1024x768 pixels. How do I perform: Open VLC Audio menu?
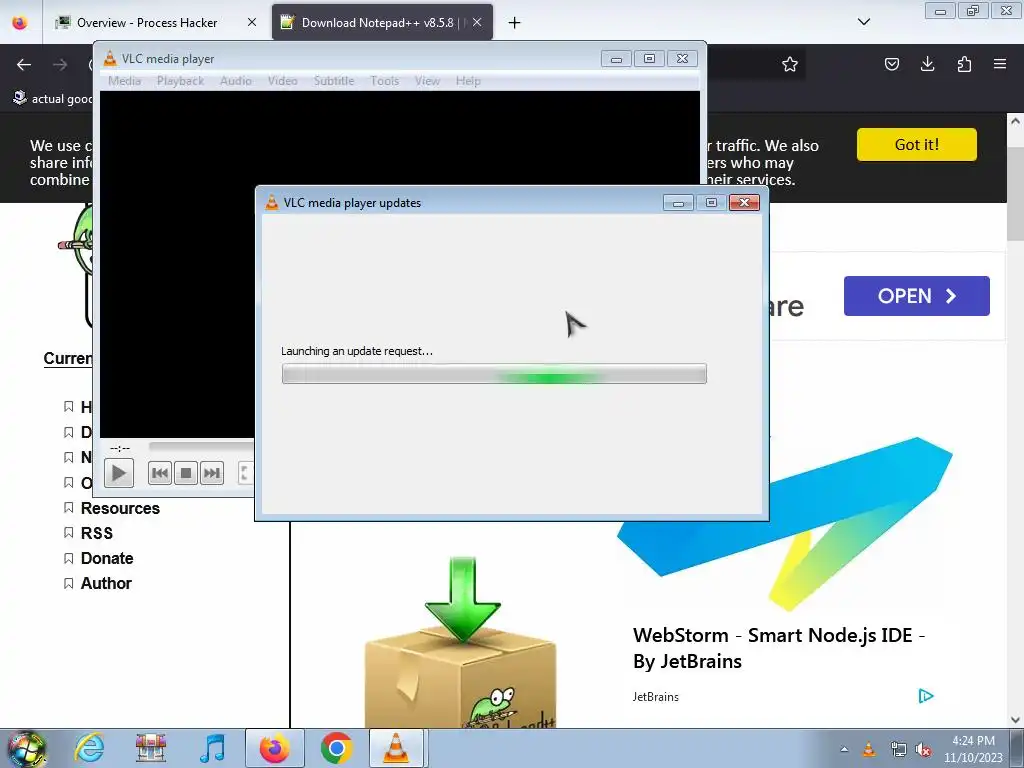(x=236, y=80)
